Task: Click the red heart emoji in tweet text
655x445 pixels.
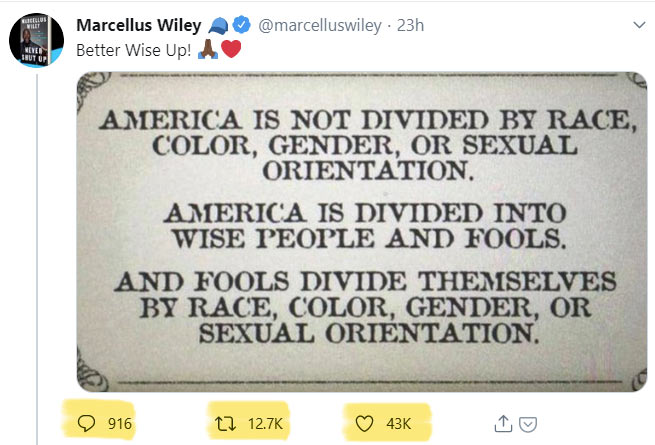Action: click(232, 48)
